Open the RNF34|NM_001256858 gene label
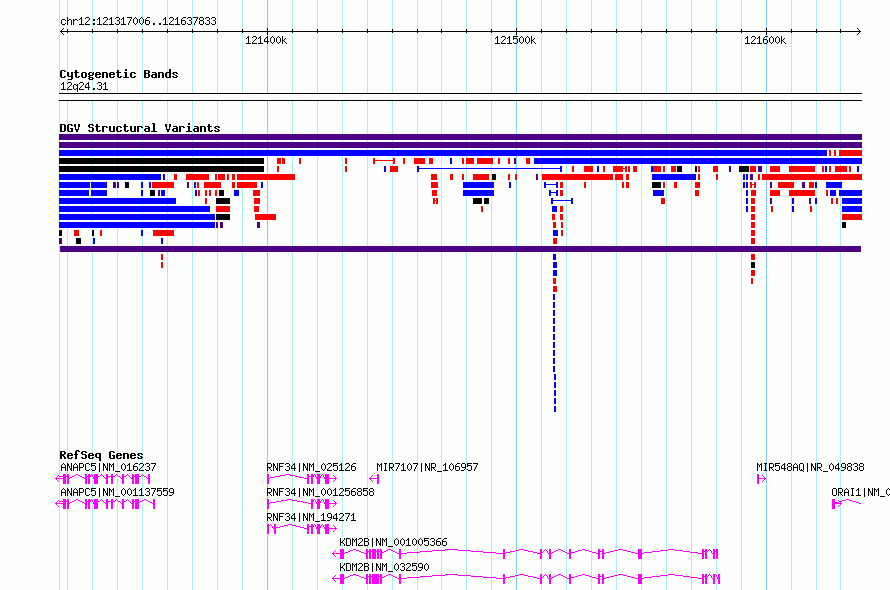 click(320, 492)
